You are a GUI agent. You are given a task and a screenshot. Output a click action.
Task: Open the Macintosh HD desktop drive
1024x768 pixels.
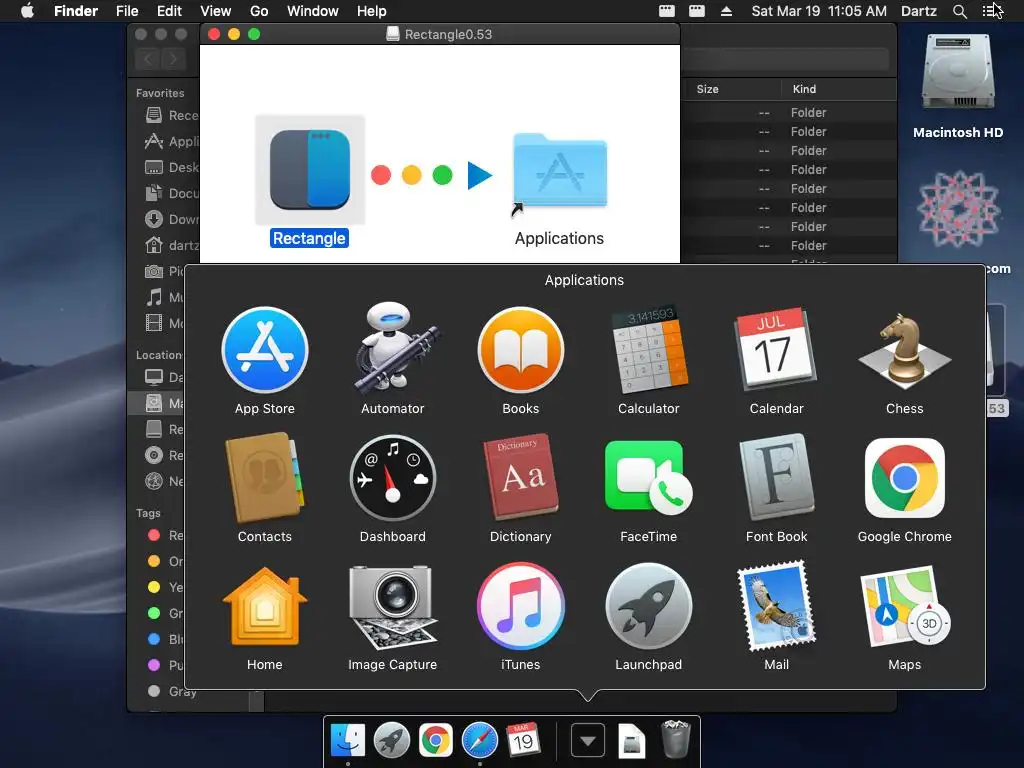coord(958,72)
